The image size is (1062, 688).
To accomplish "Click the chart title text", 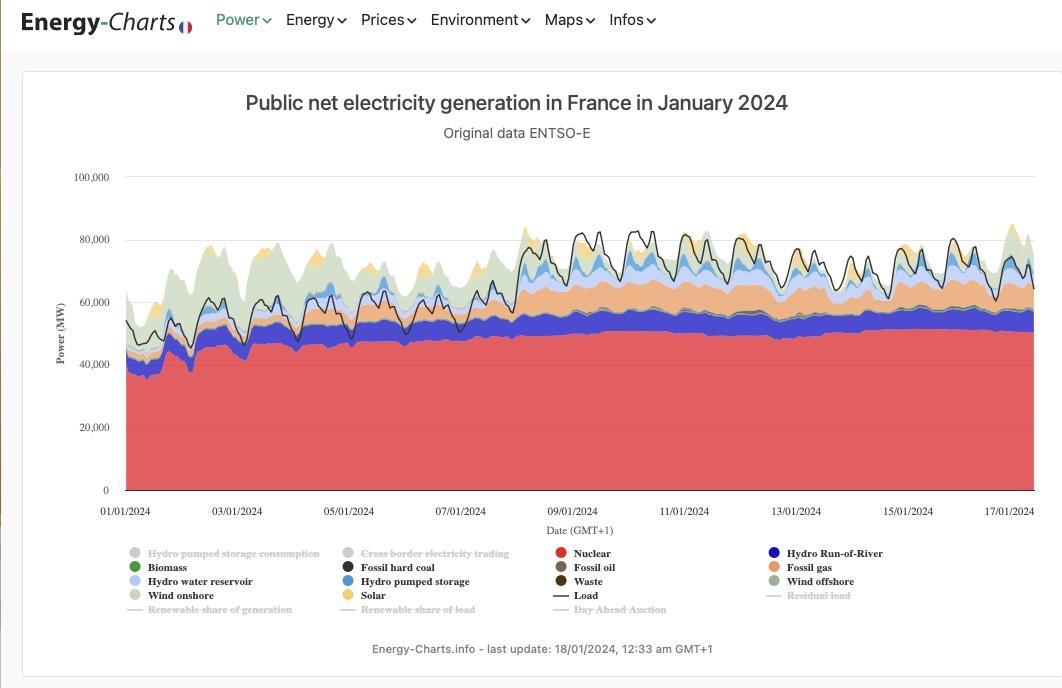I will (x=516, y=103).
